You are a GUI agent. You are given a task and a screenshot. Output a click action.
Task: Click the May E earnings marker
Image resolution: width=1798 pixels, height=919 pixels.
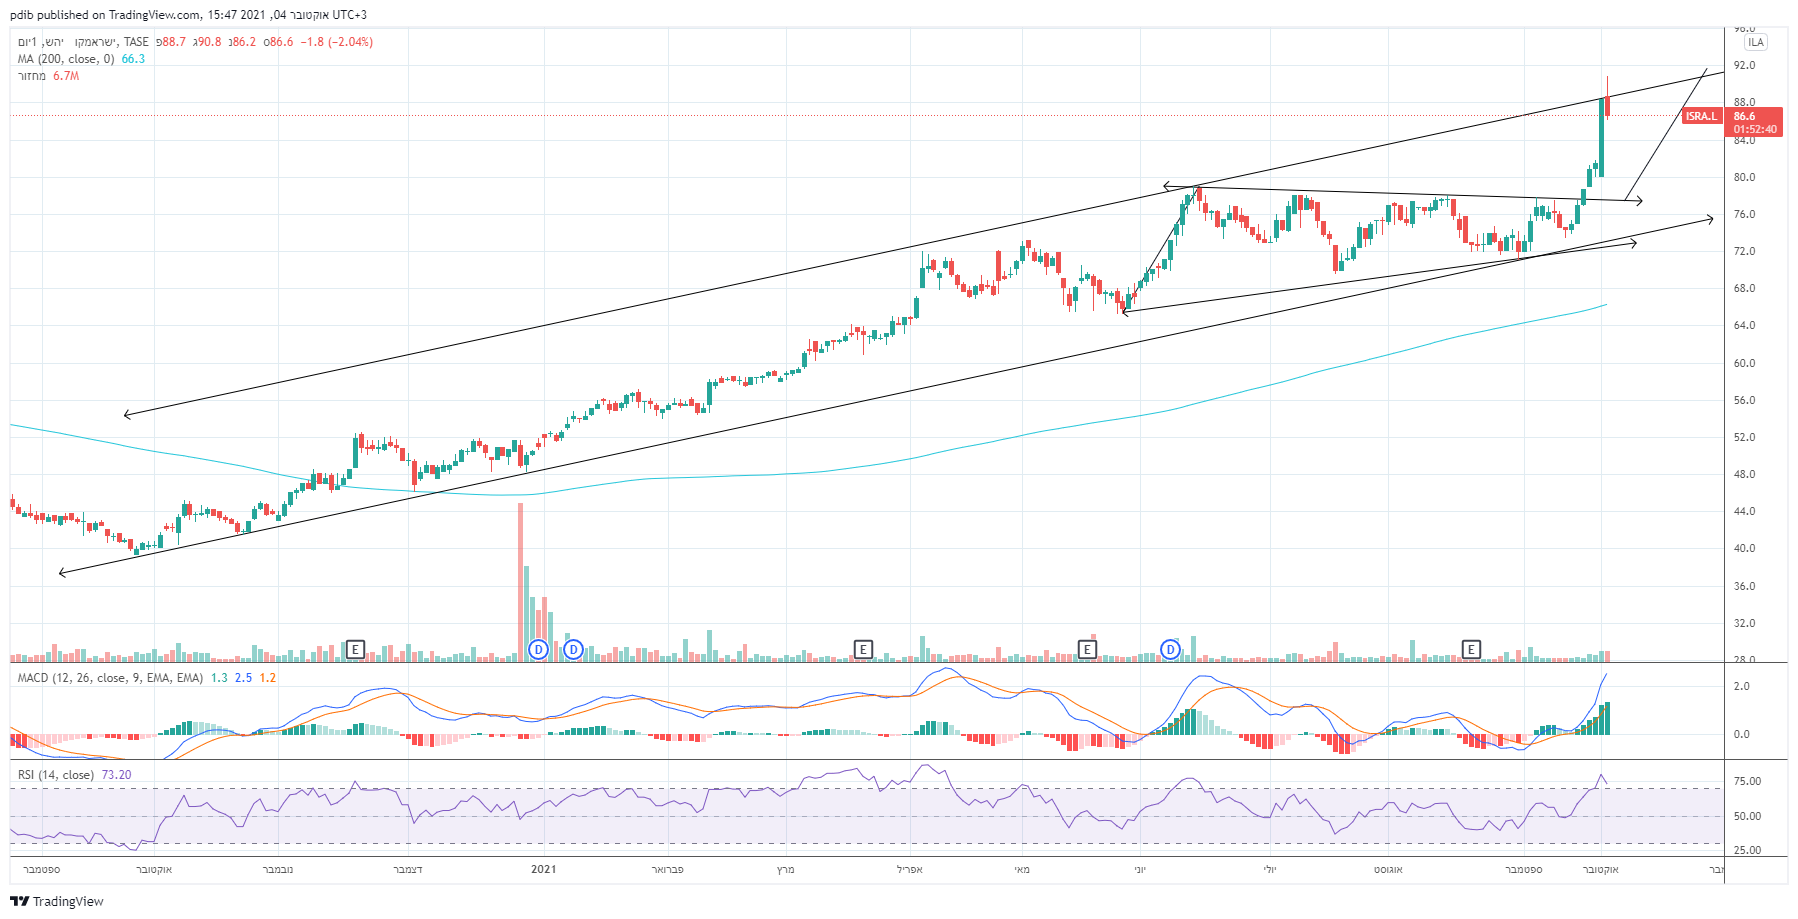[x=1087, y=650]
